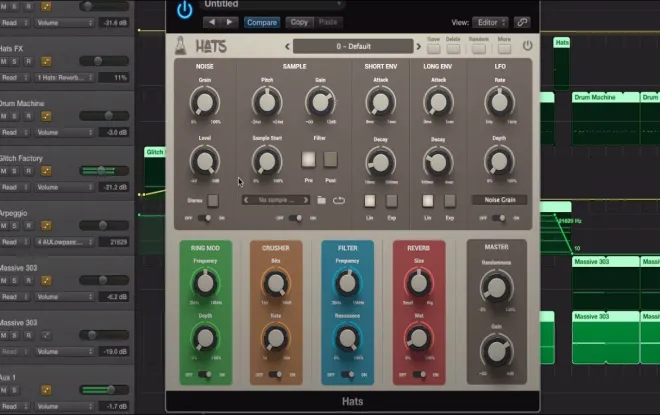Select previous preset before 0 - Default
660x415 pixels.
coord(287,46)
